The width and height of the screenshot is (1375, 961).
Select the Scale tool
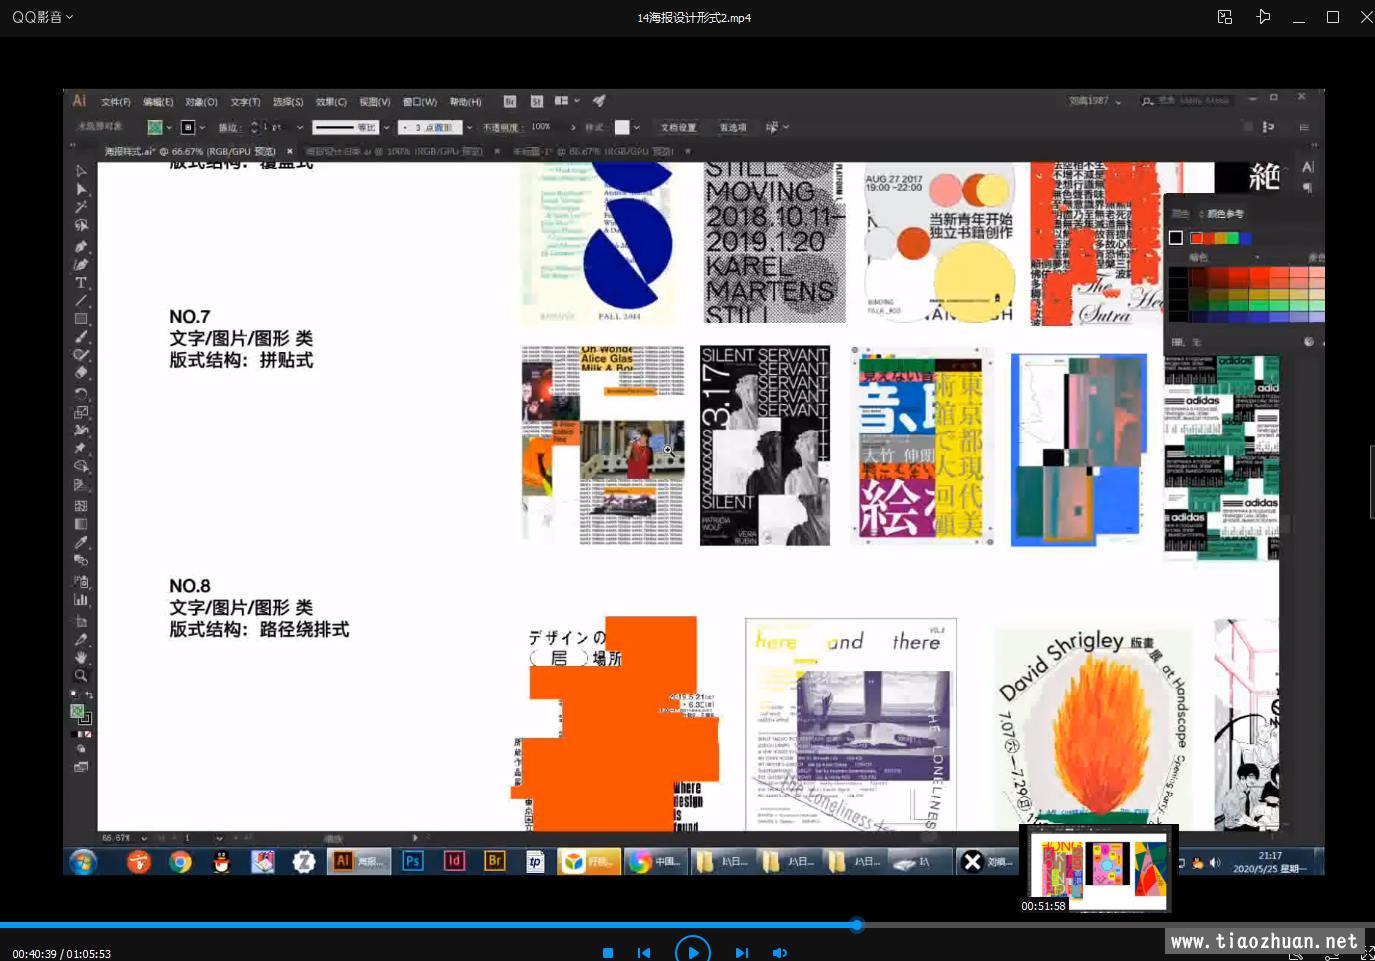click(x=81, y=411)
